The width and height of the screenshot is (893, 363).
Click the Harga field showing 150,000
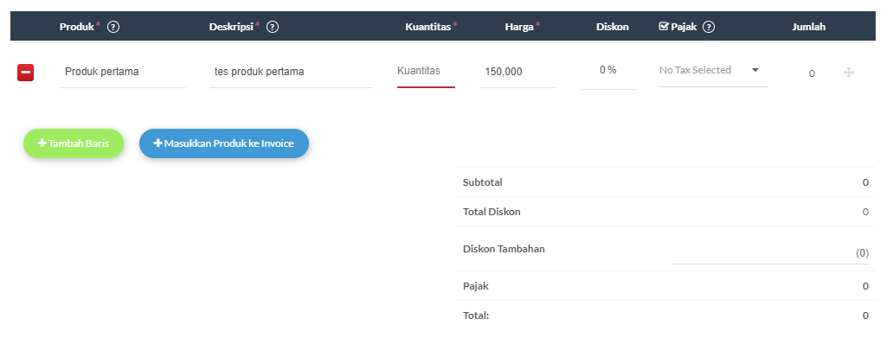(x=517, y=72)
